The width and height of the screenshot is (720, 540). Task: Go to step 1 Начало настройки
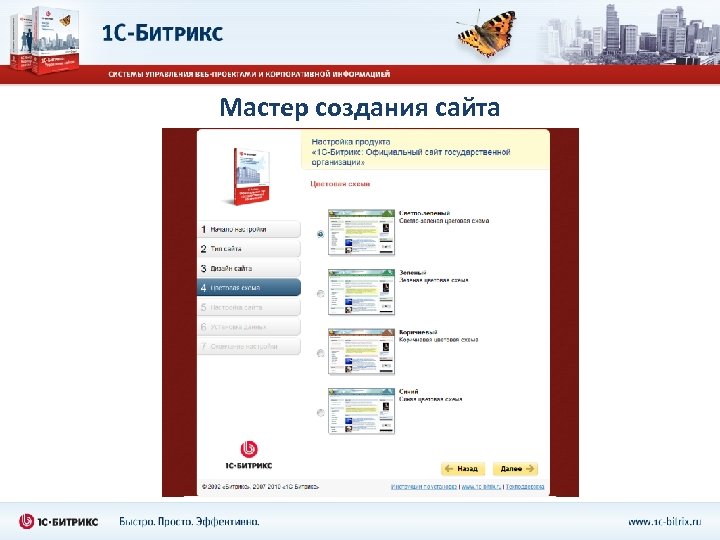[x=249, y=229]
